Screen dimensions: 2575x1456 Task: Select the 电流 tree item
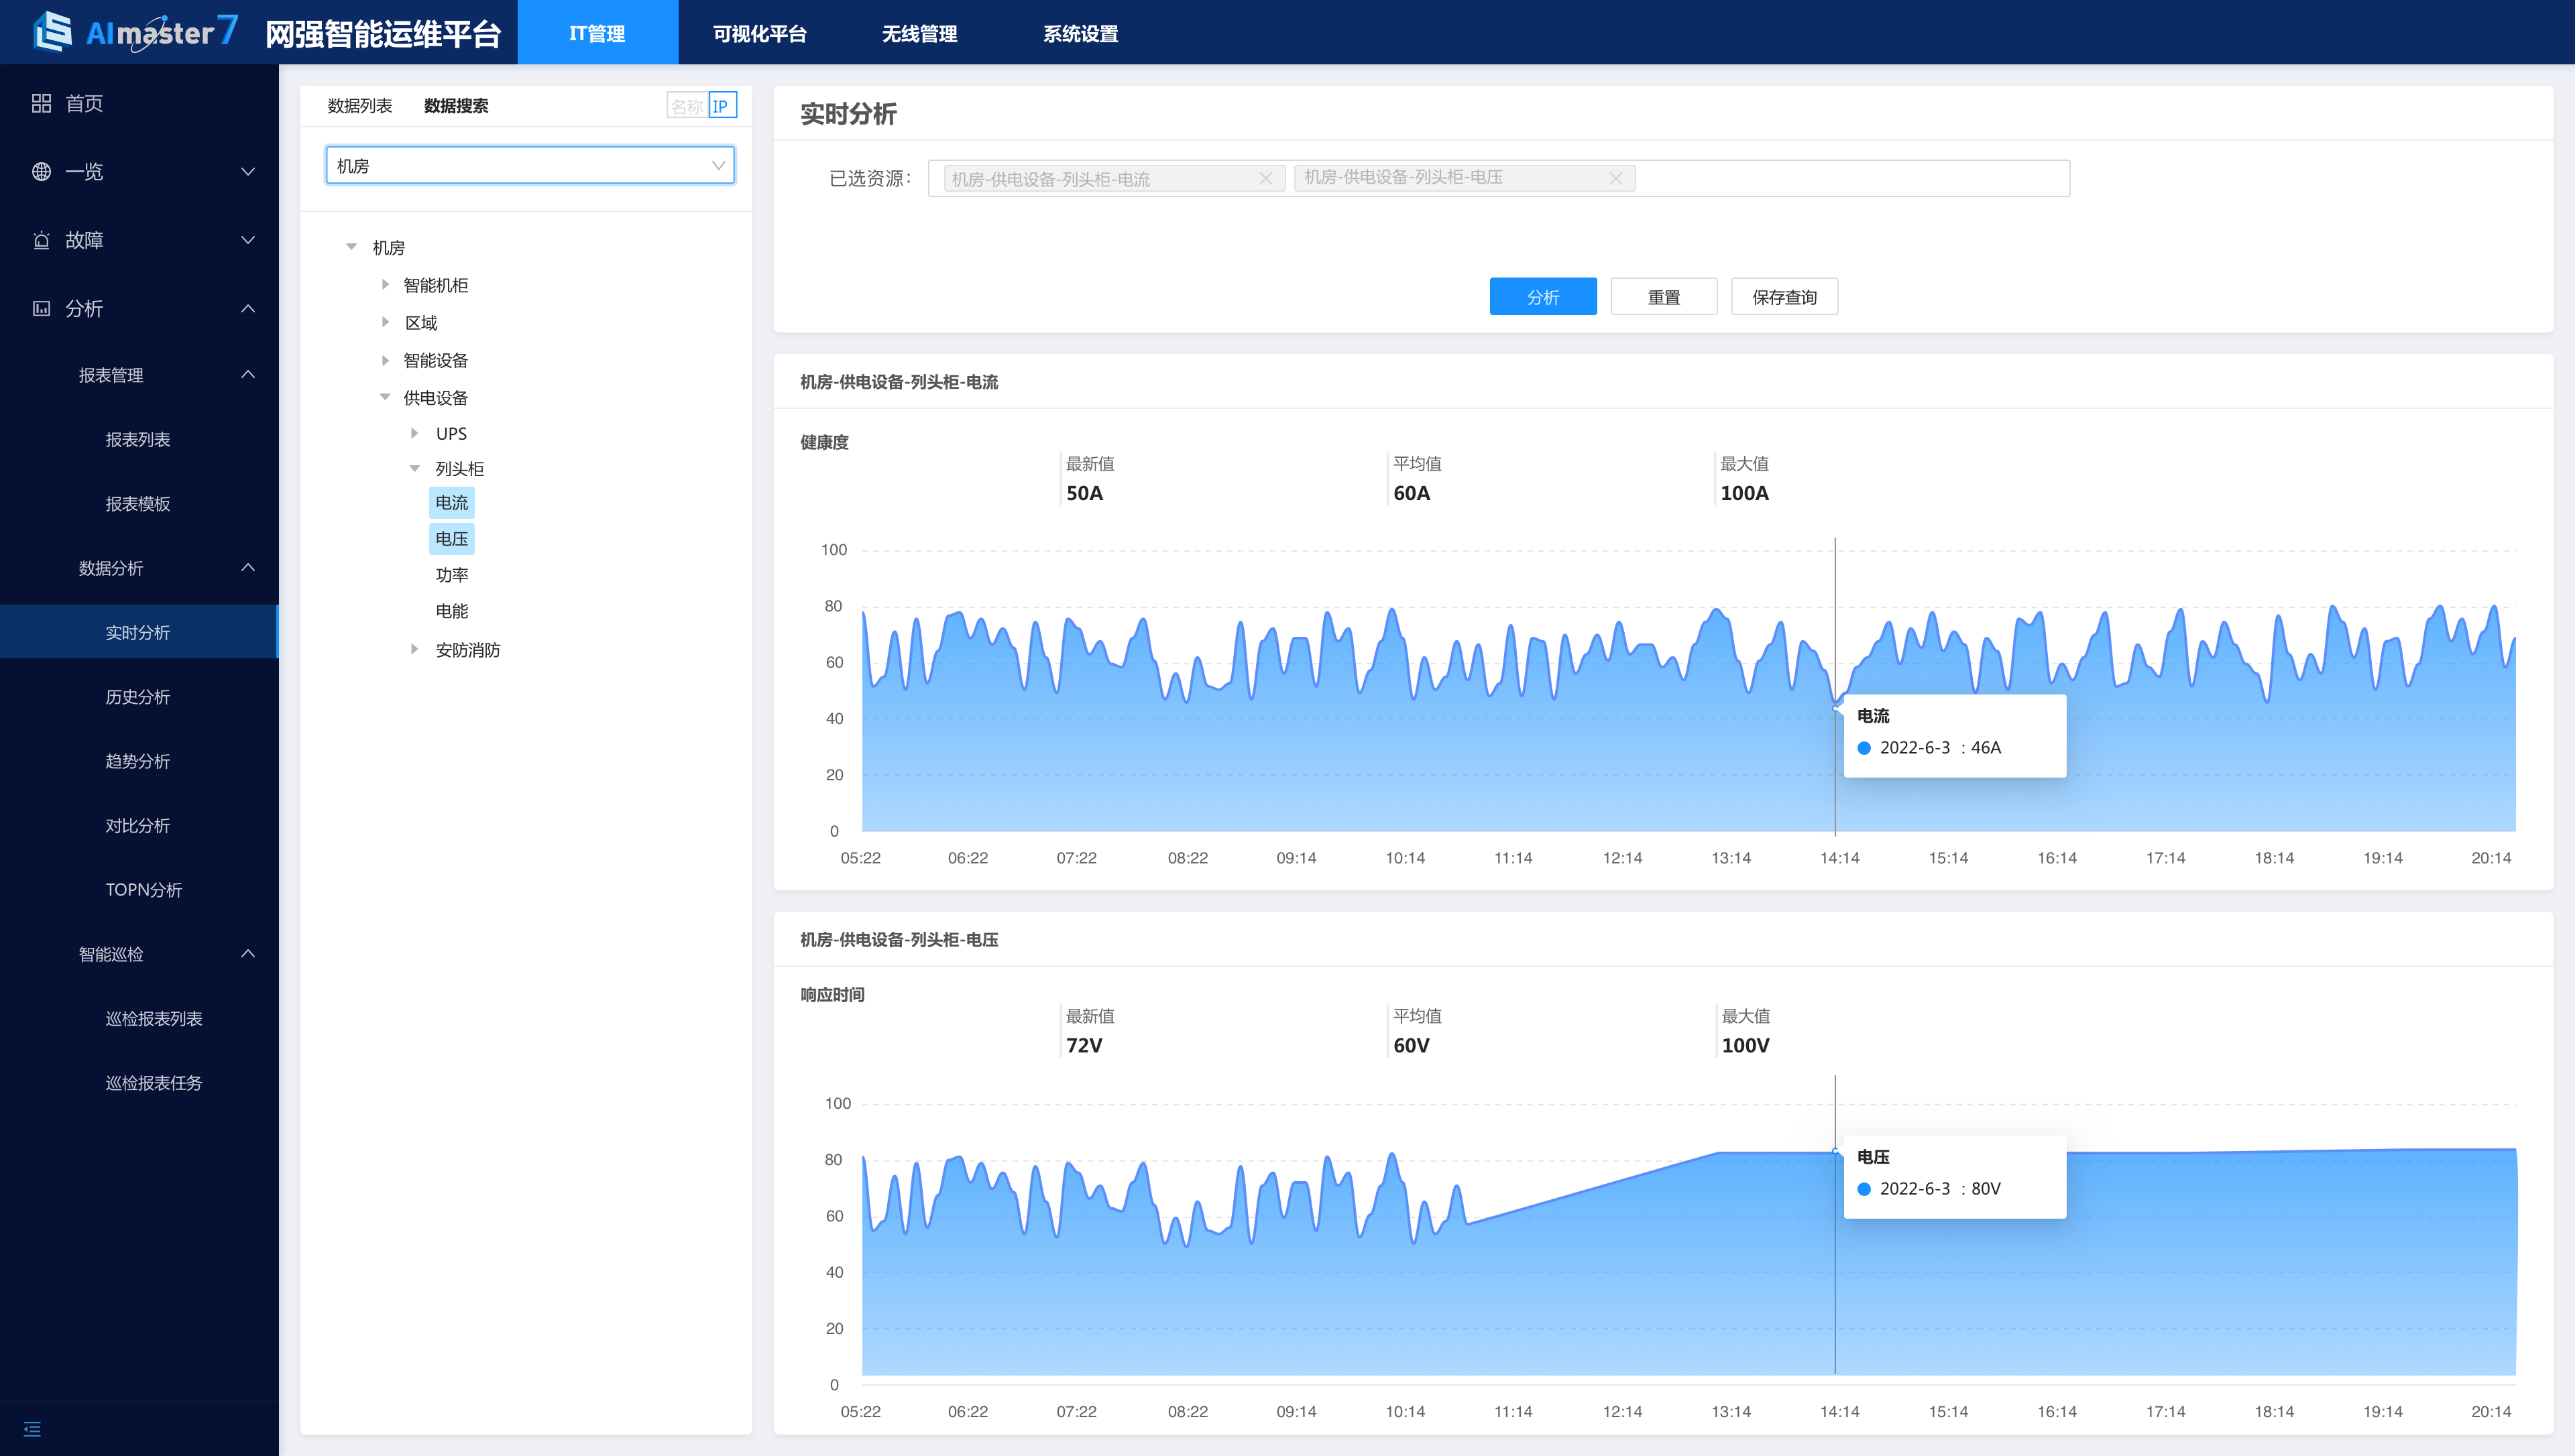tap(452, 502)
